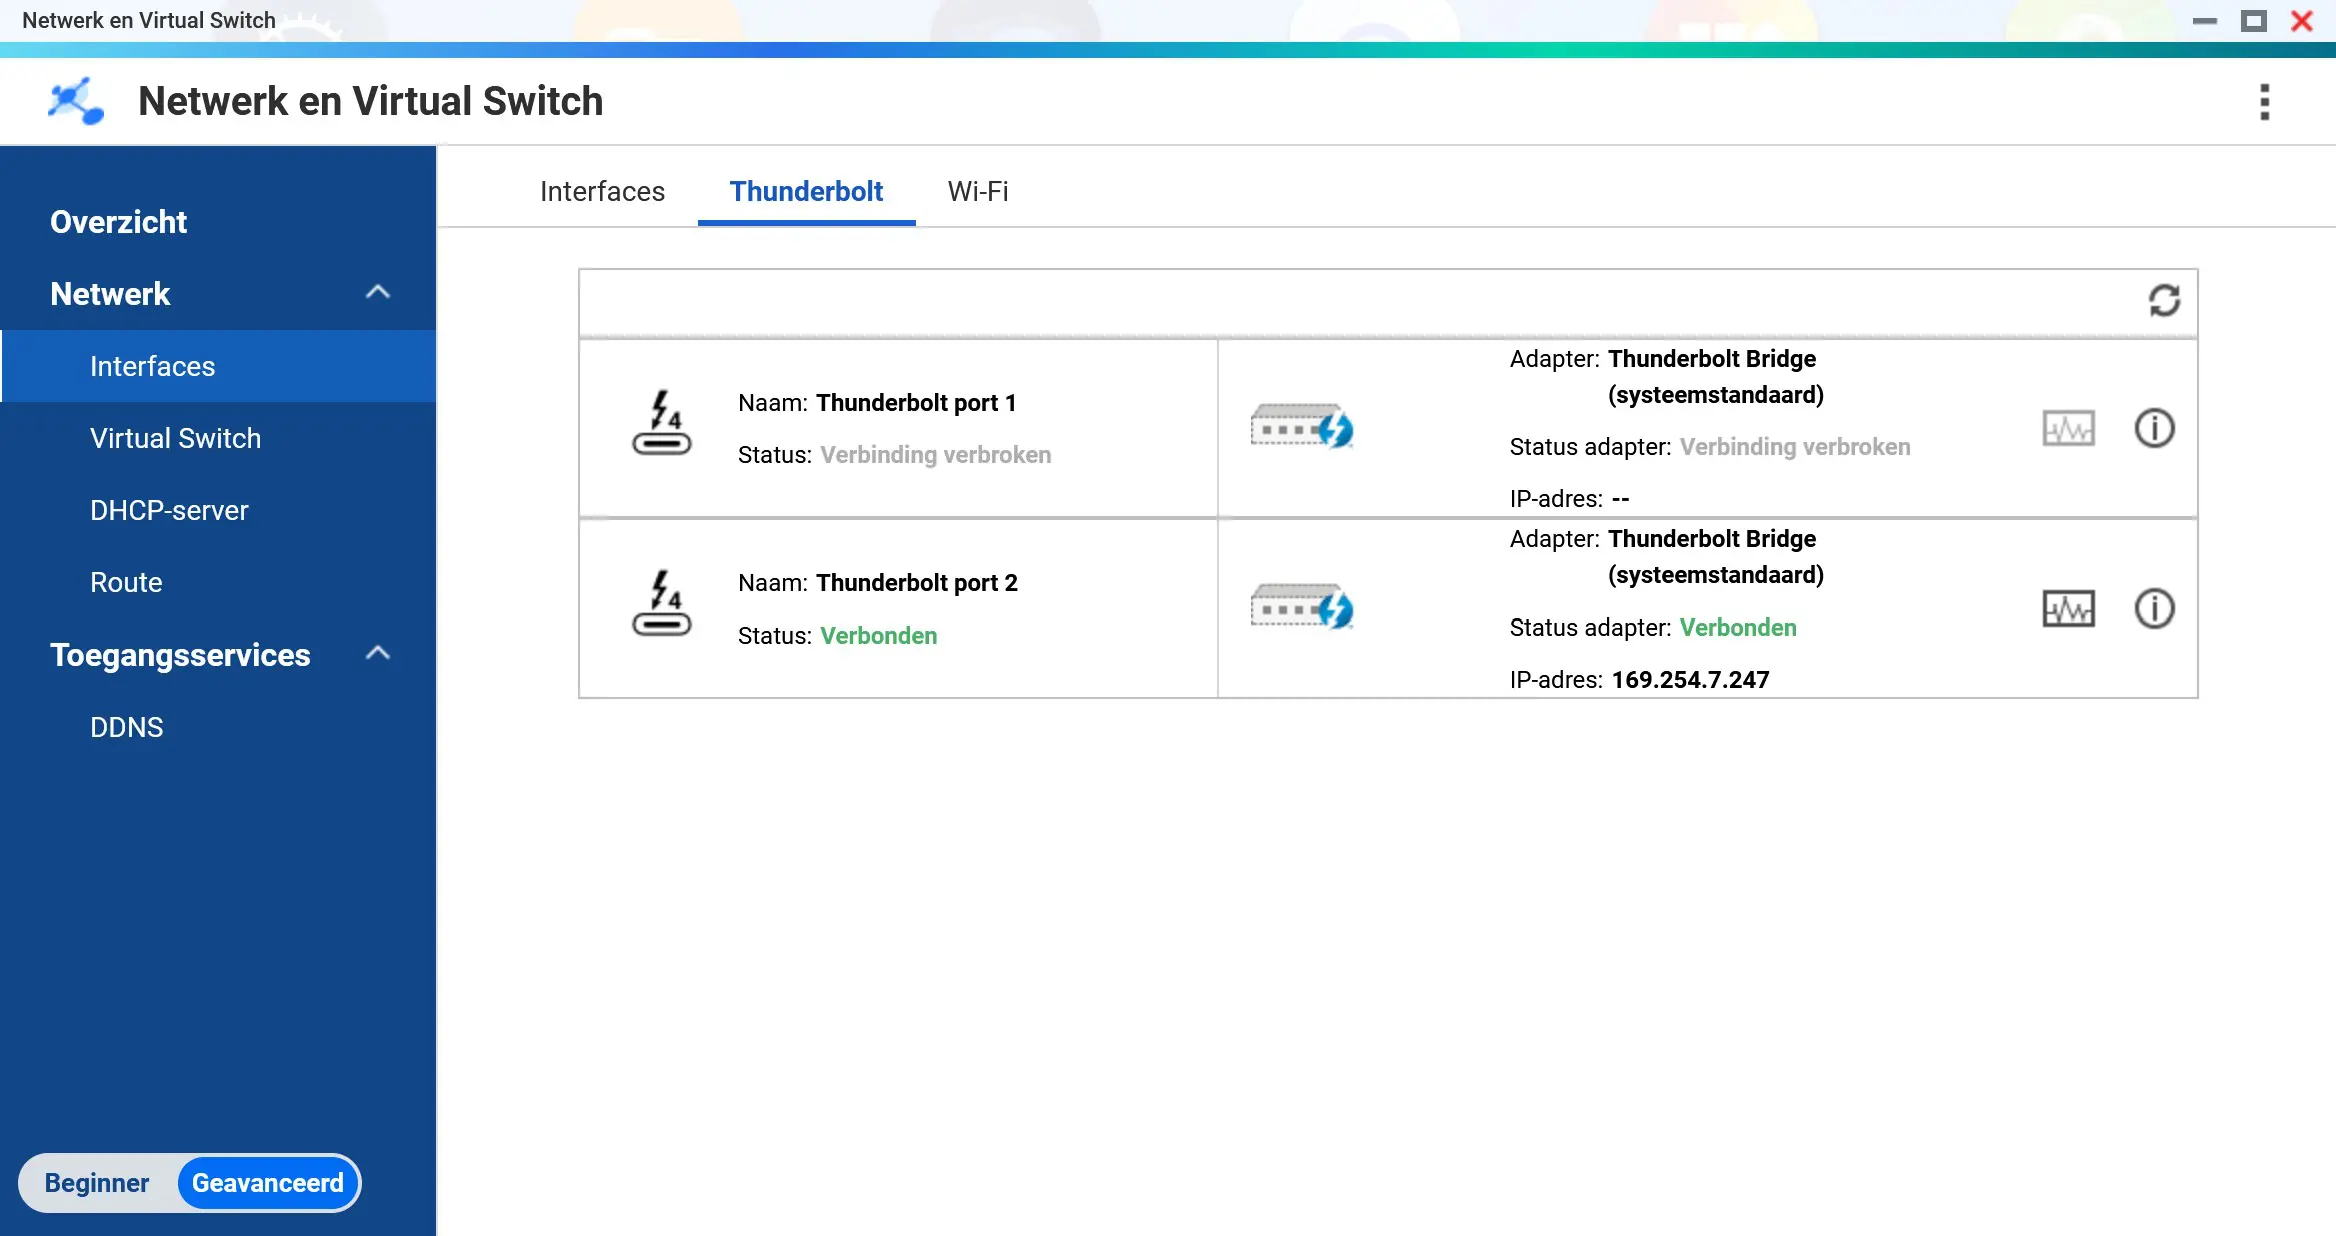Collapse the Toegangsservices sidebar section
Image resolution: width=2336 pixels, height=1236 pixels.
(377, 654)
